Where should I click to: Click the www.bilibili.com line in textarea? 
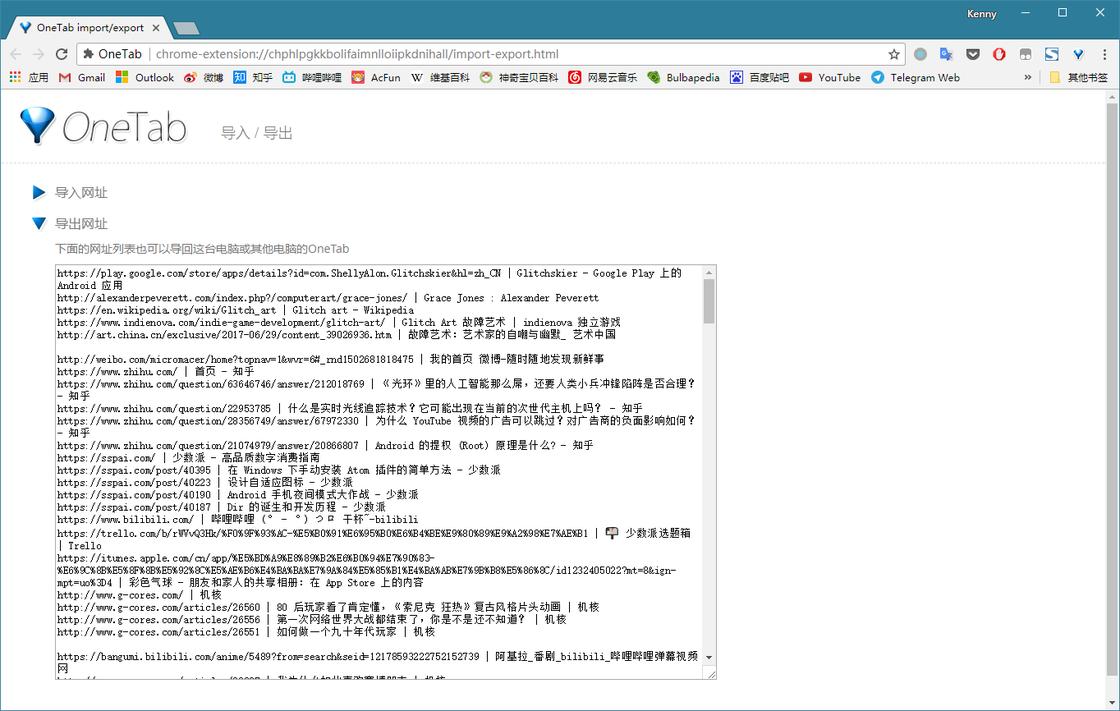click(238, 519)
